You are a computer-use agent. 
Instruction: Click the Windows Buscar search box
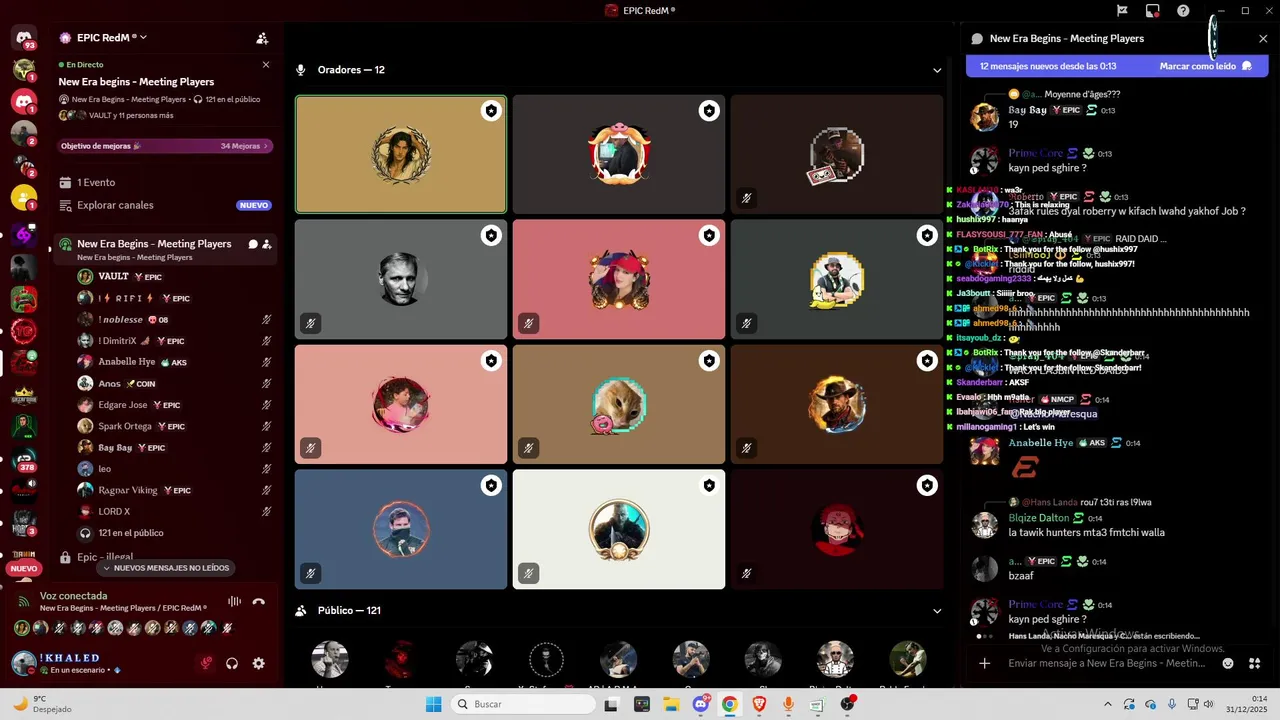[521, 704]
